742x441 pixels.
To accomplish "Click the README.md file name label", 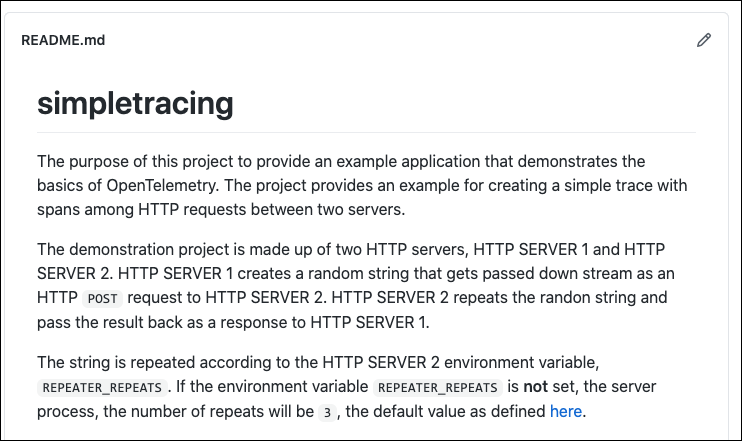I will [63, 41].
